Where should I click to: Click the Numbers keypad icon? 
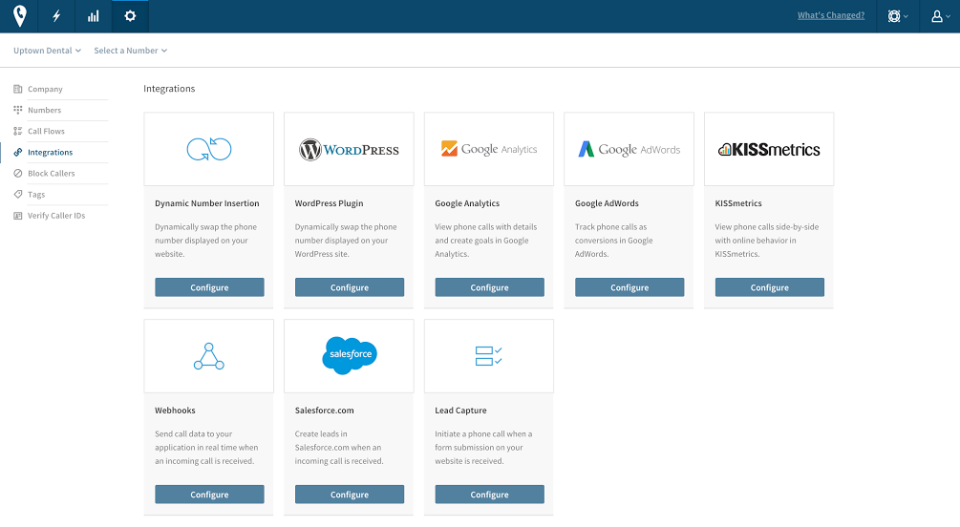coord(18,110)
